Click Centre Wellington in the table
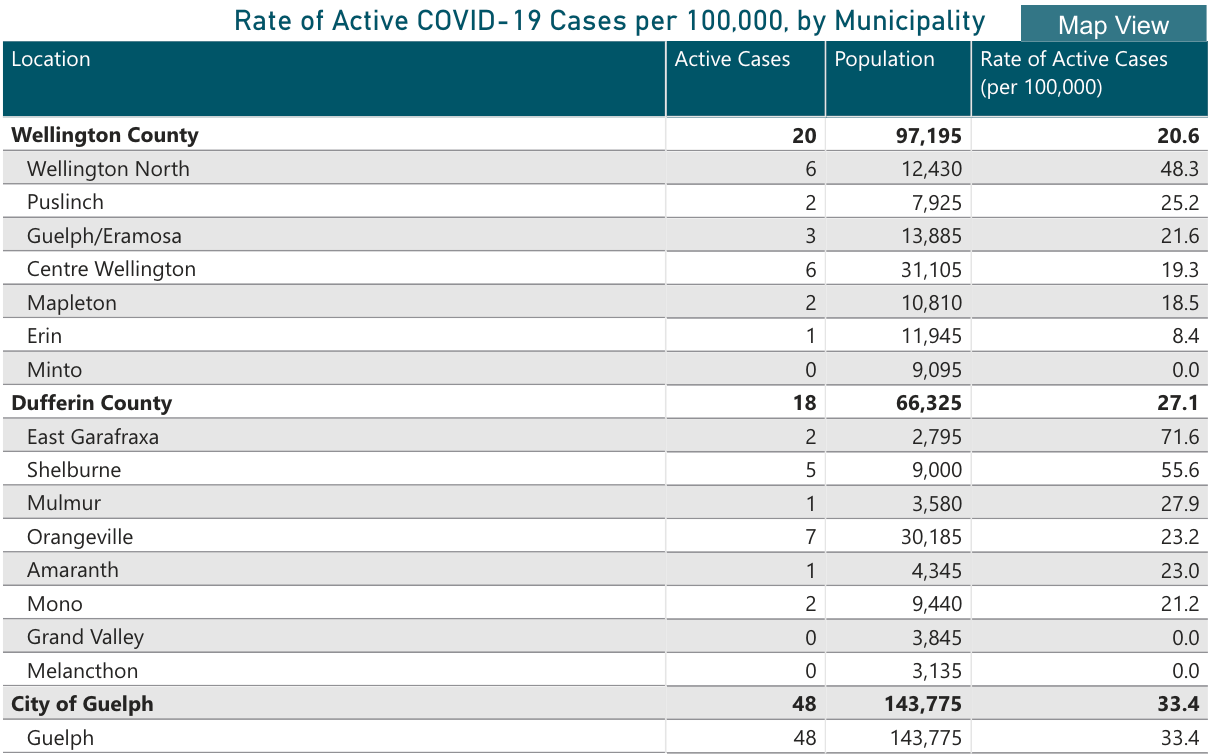 111,269
